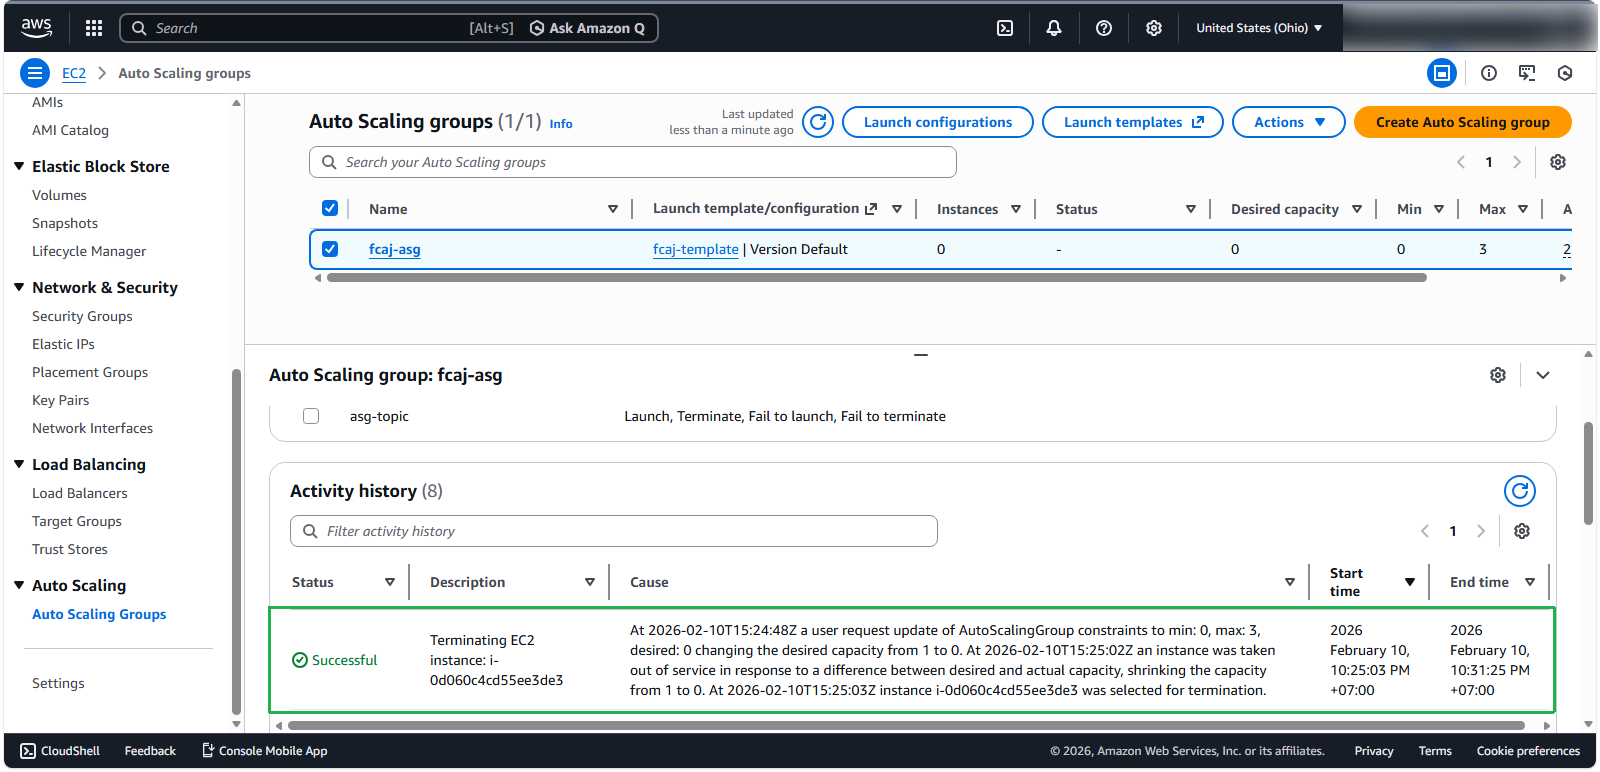
Task: Open Snapshots in the sidebar
Action: coord(65,223)
